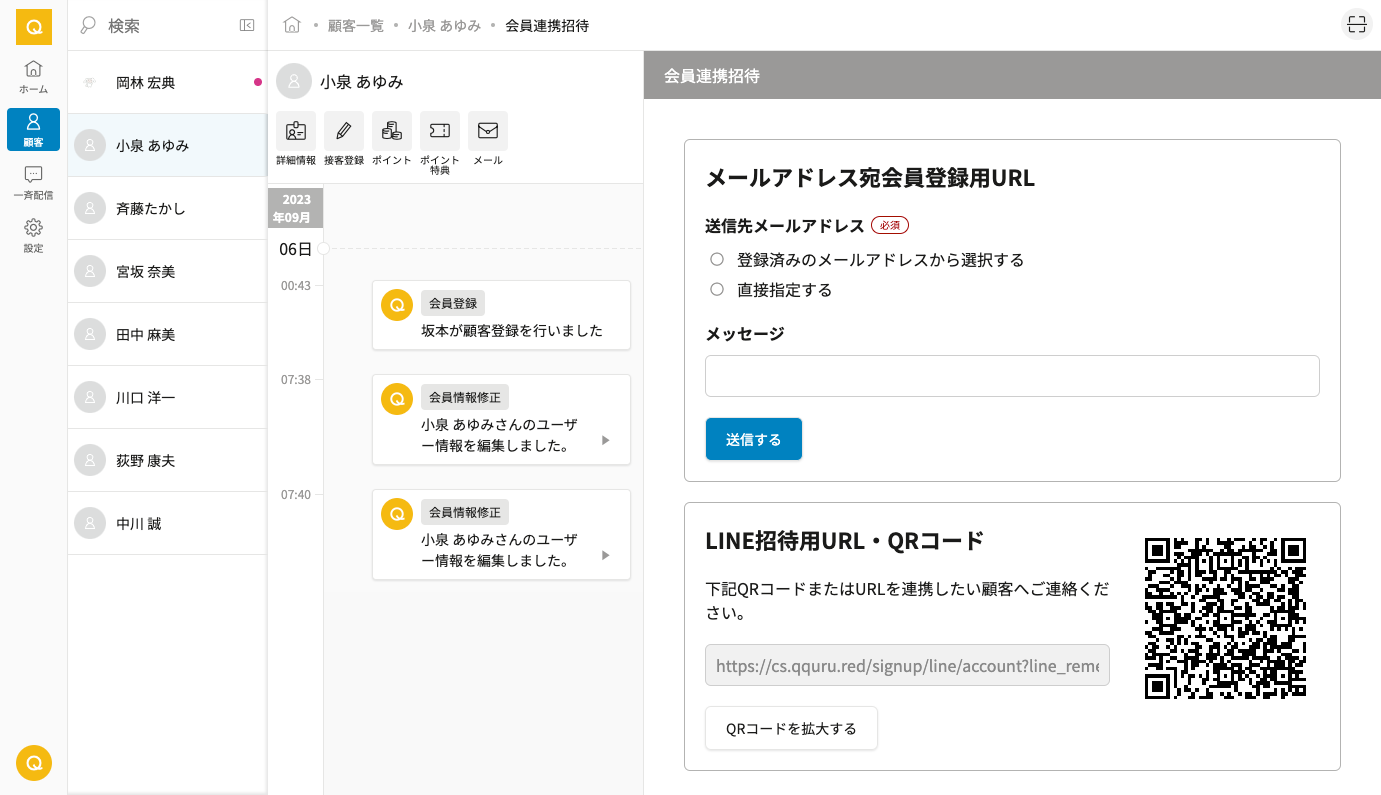Viewport: 1381px width, 795px height.
Task: Go to home via breadcrumb house icon
Action: click(x=292, y=25)
